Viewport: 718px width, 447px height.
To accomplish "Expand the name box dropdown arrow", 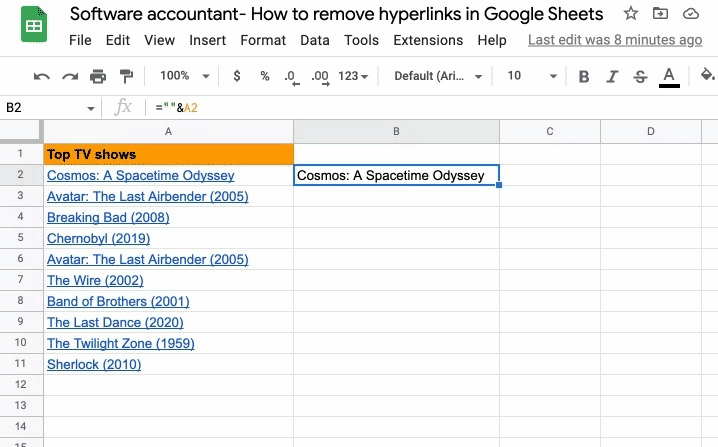I will click(91, 109).
